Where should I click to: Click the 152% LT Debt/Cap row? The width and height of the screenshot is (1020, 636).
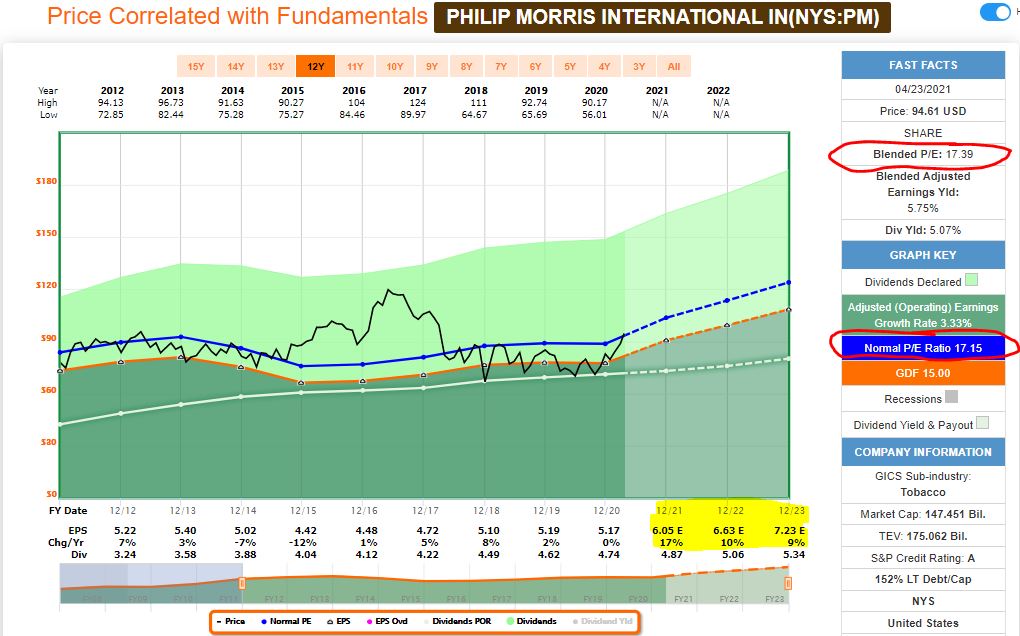click(923, 579)
